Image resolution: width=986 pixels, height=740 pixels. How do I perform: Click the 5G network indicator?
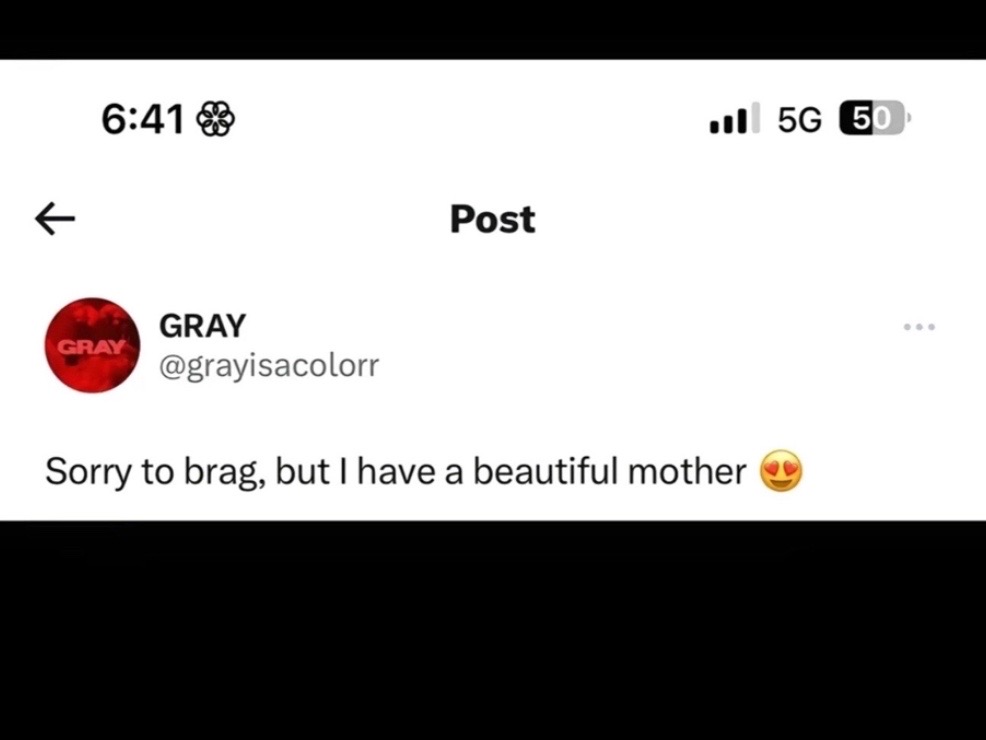pos(798,120)
